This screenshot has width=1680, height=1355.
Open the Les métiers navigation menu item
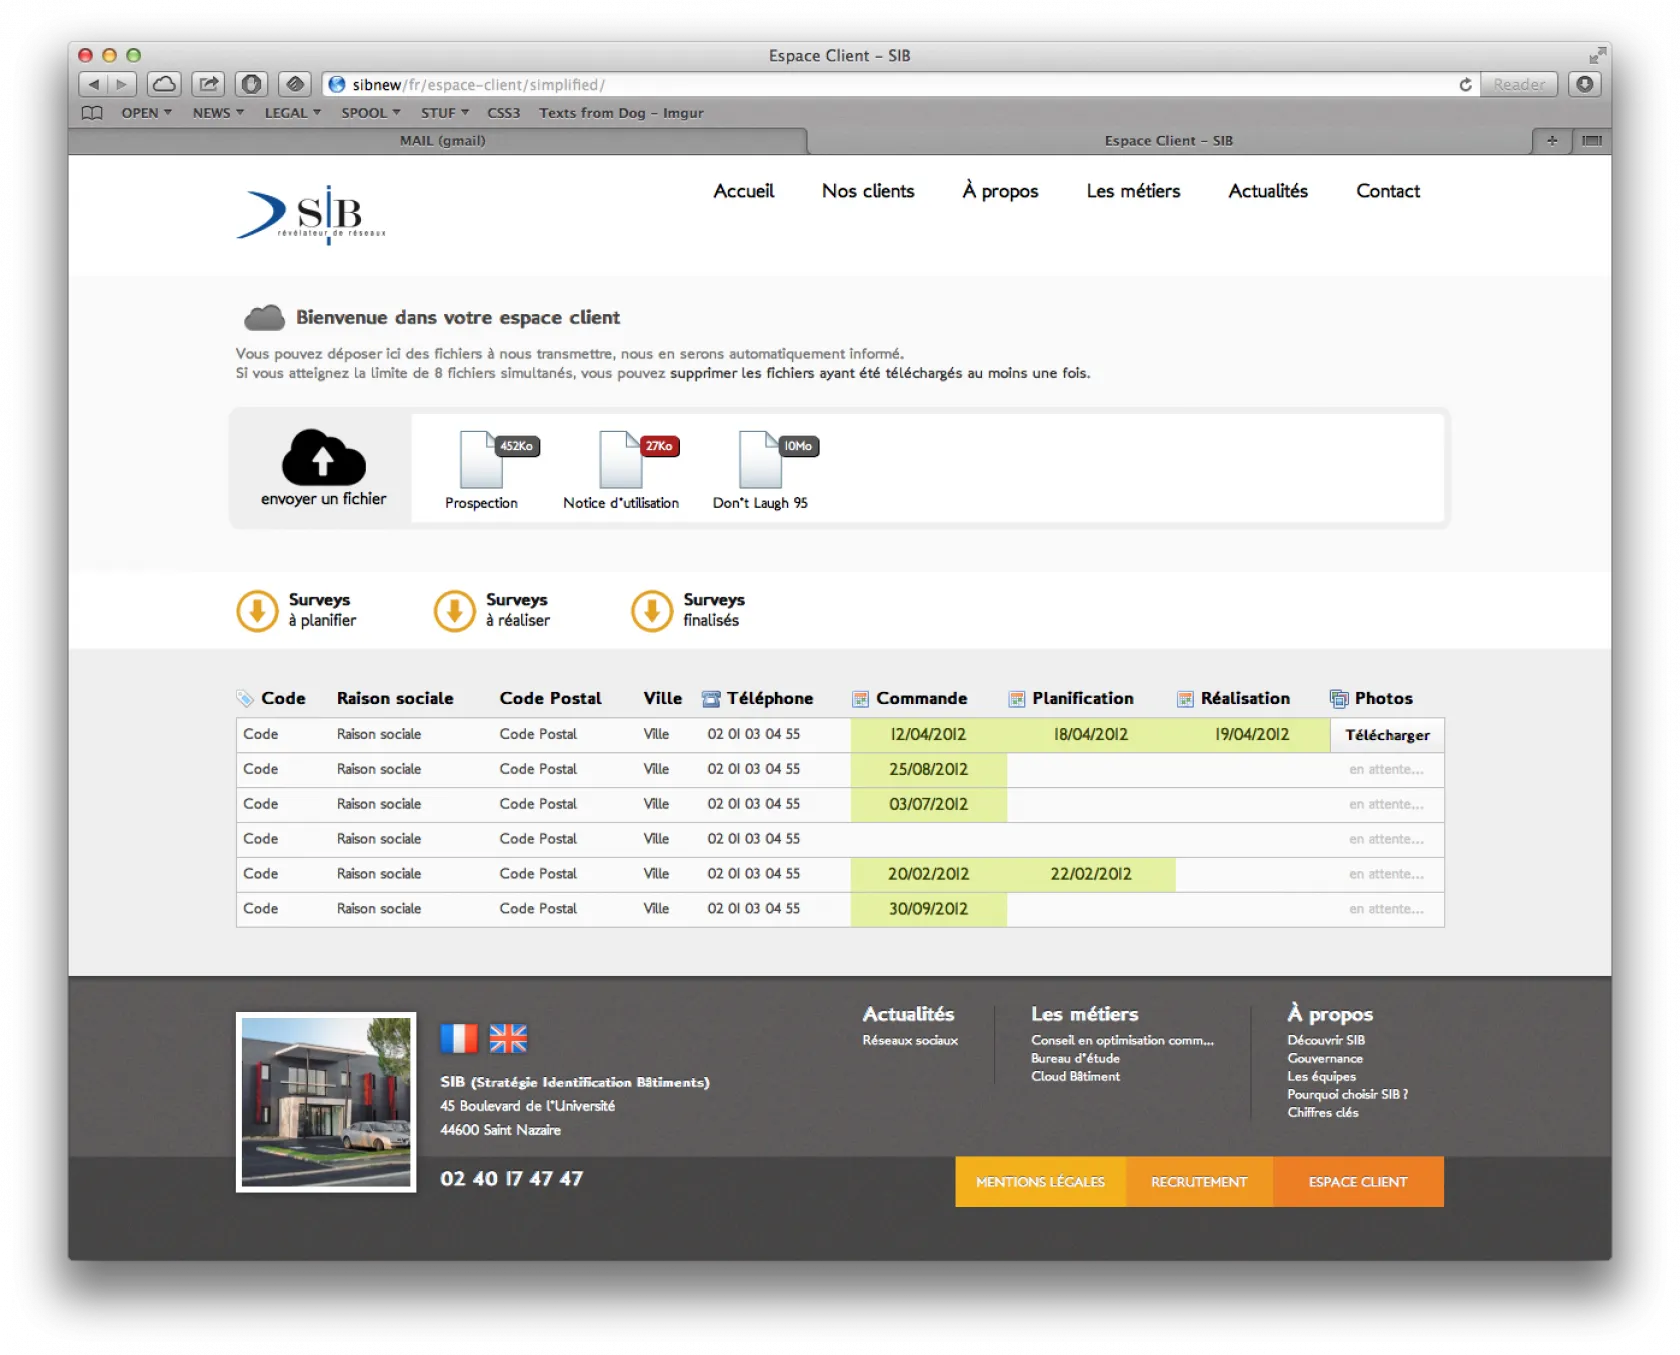[1133, 191]
